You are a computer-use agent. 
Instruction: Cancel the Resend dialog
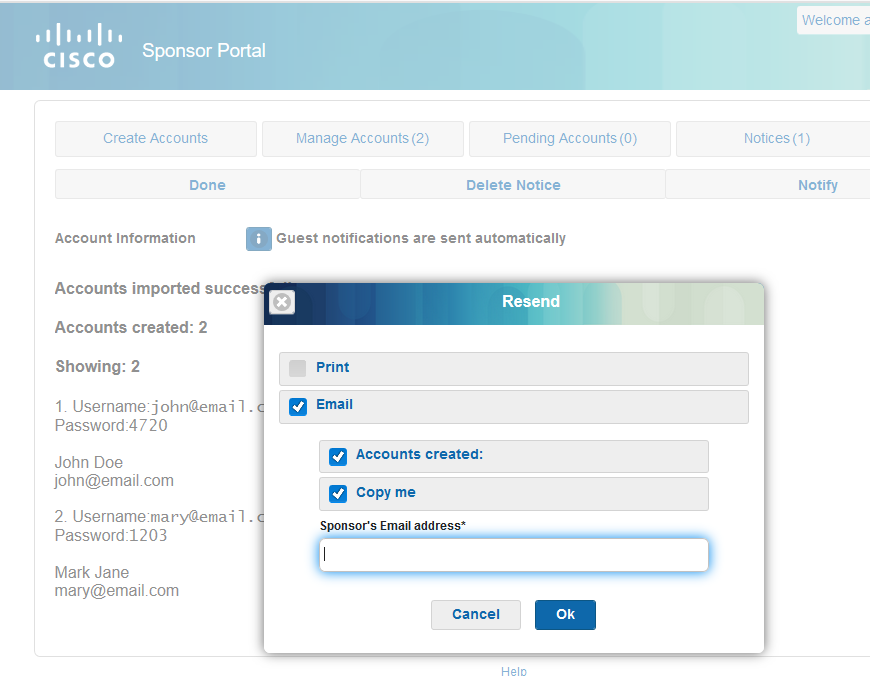[x=475, y=614]
